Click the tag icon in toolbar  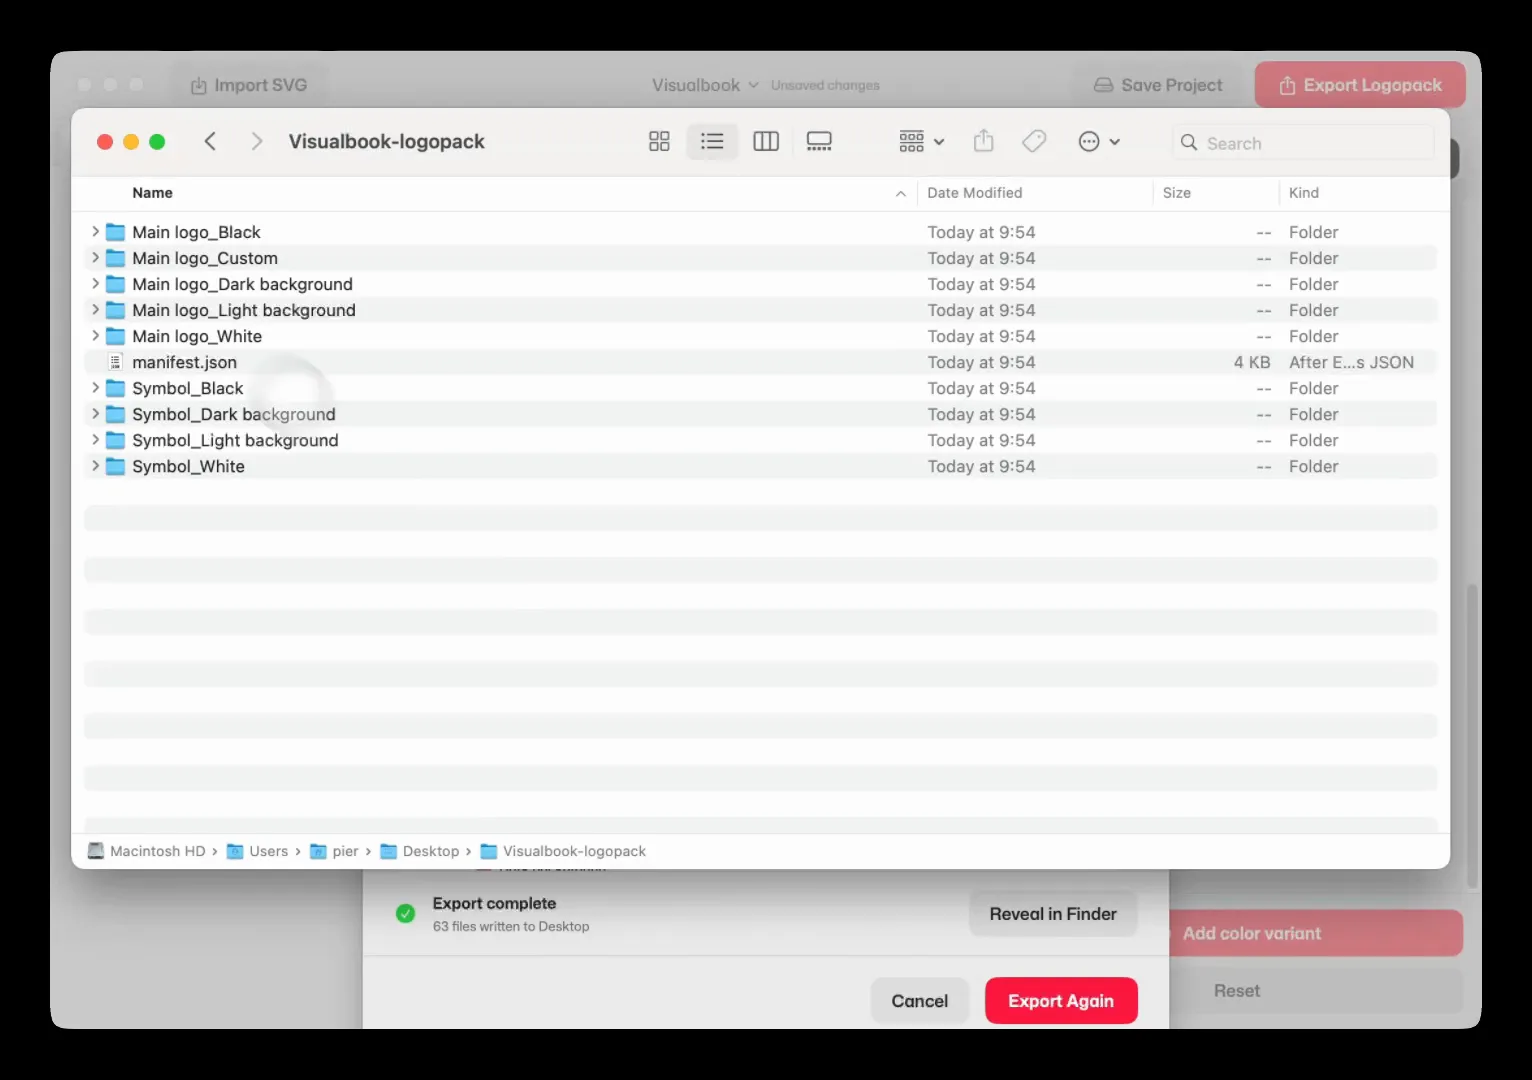(x=1035, y=142)
